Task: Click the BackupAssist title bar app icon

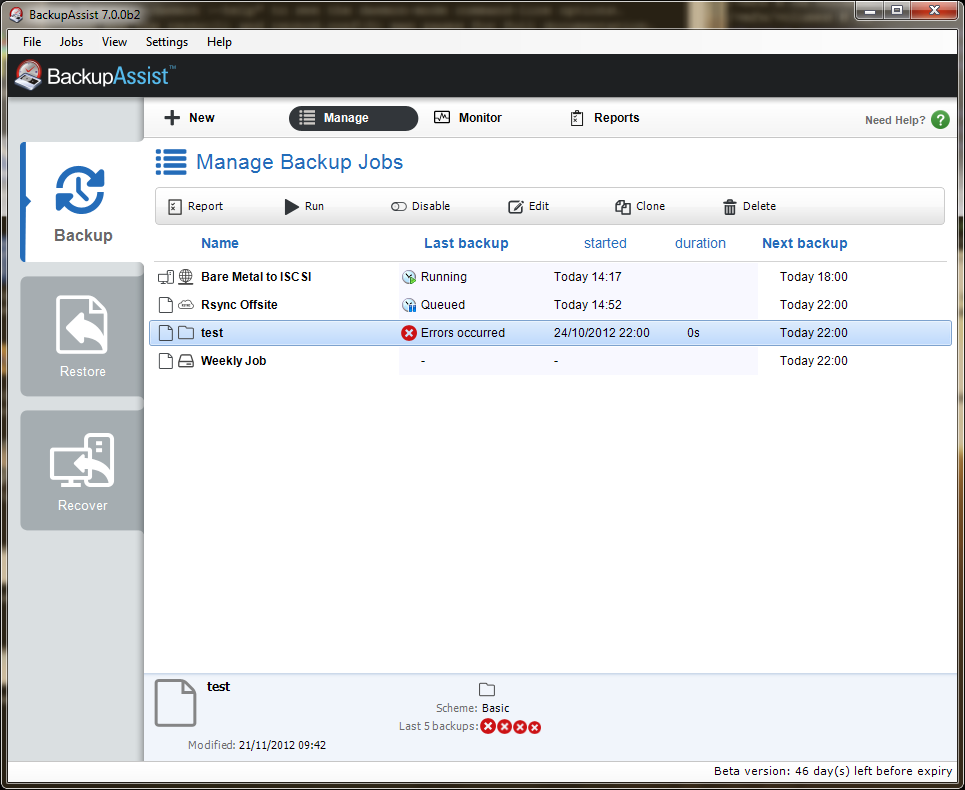Action: [x=16, y=14]
